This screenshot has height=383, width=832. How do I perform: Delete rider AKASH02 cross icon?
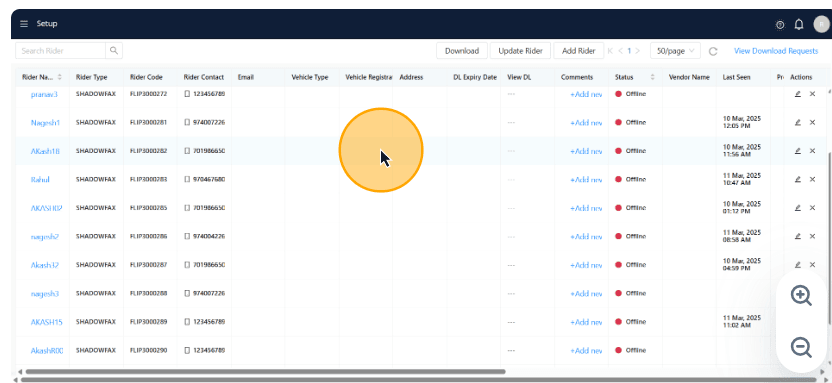(x=812, y=207)
